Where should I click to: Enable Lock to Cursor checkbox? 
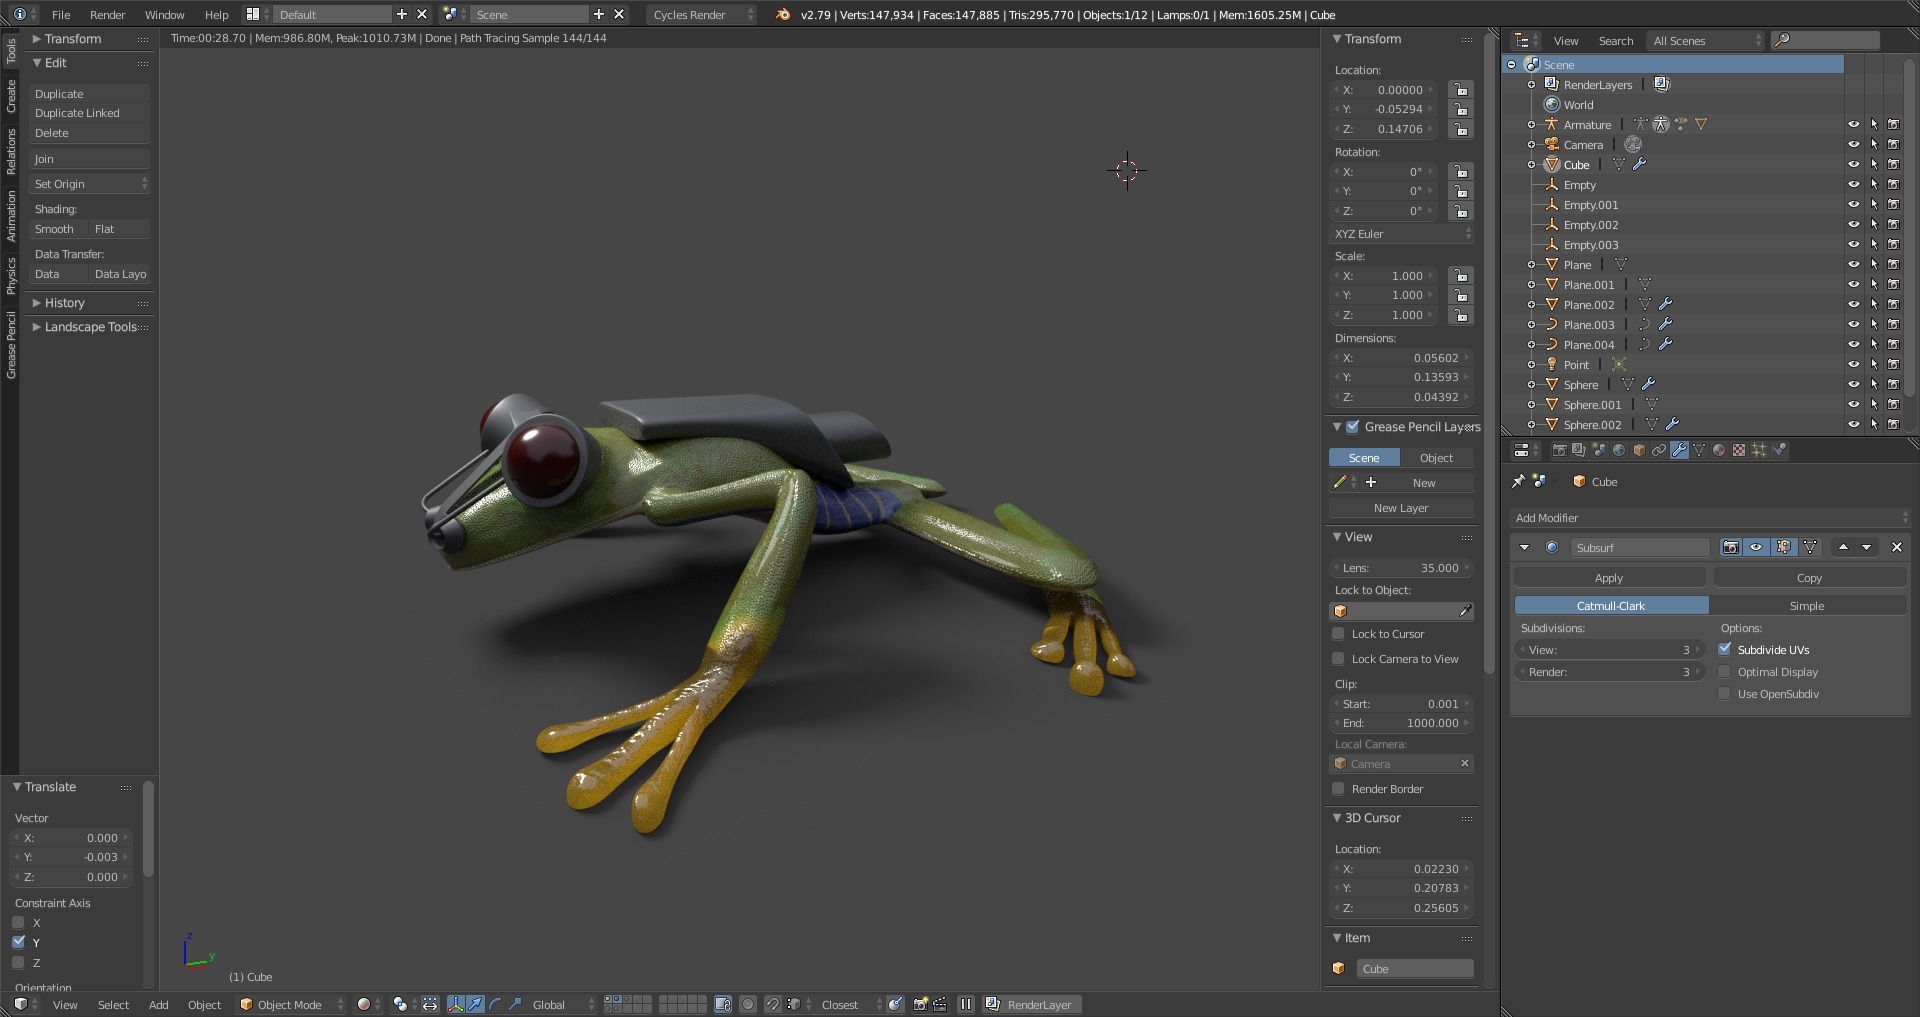click(x=1338, y=634)
